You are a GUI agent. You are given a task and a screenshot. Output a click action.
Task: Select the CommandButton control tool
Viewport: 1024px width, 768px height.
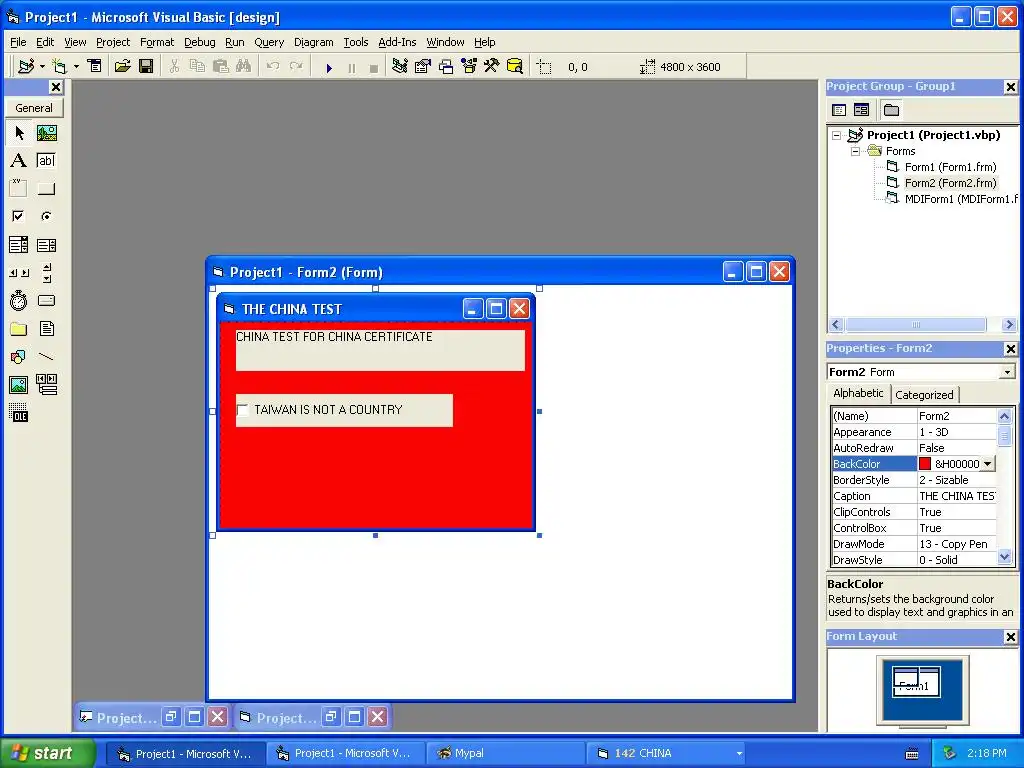46,189
